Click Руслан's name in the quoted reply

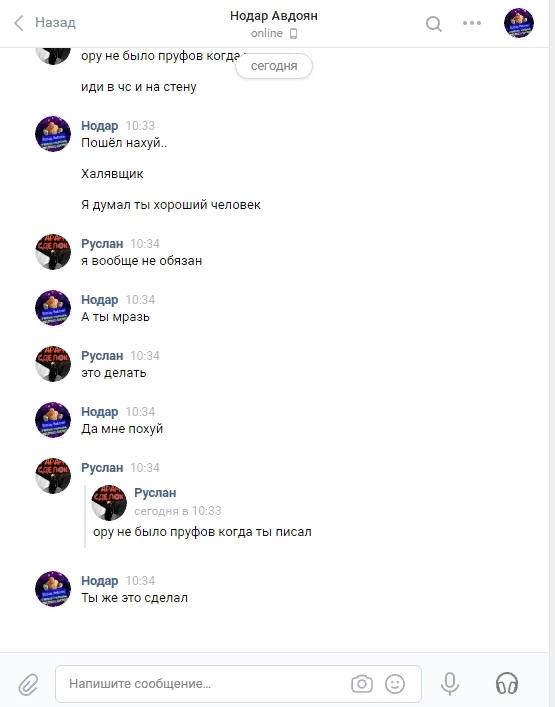tap(155, 493)
